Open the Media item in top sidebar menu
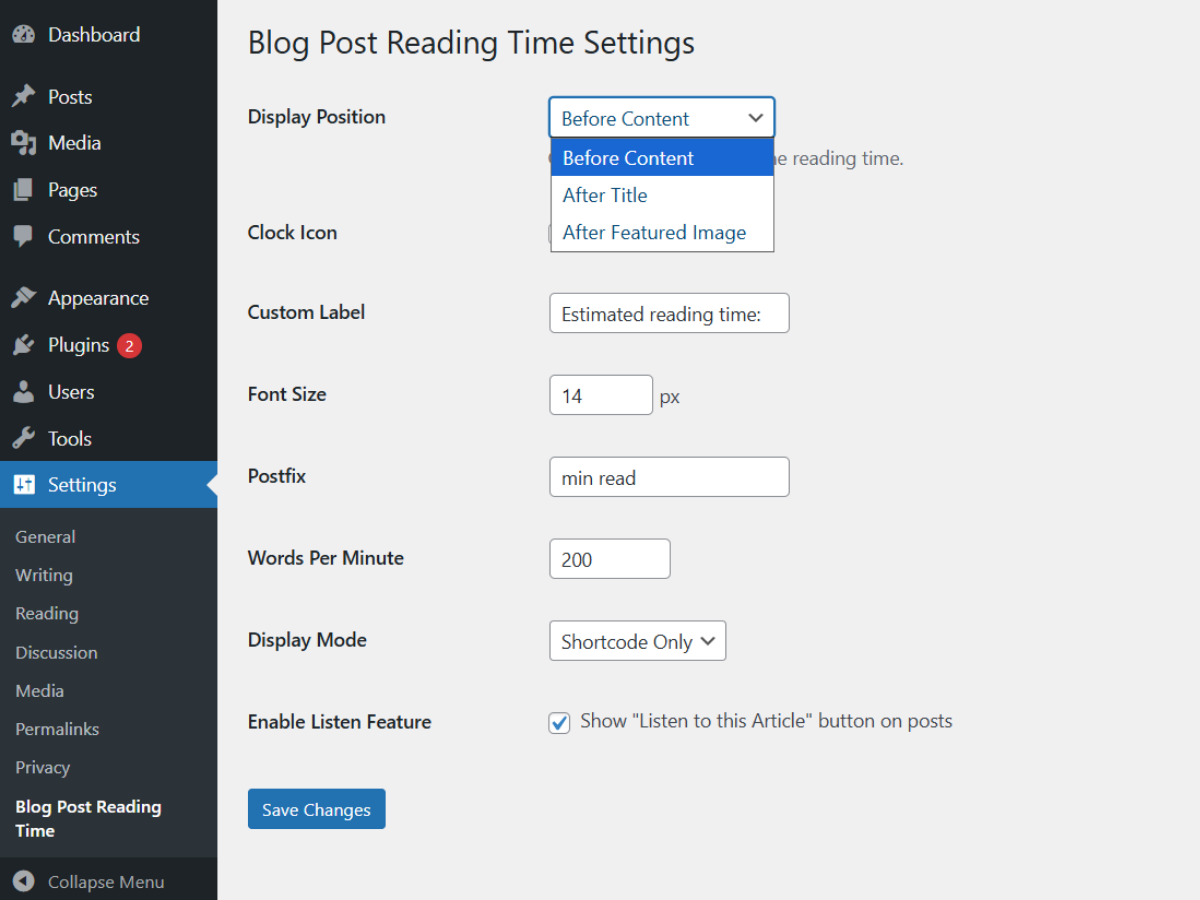 (74, 143)
